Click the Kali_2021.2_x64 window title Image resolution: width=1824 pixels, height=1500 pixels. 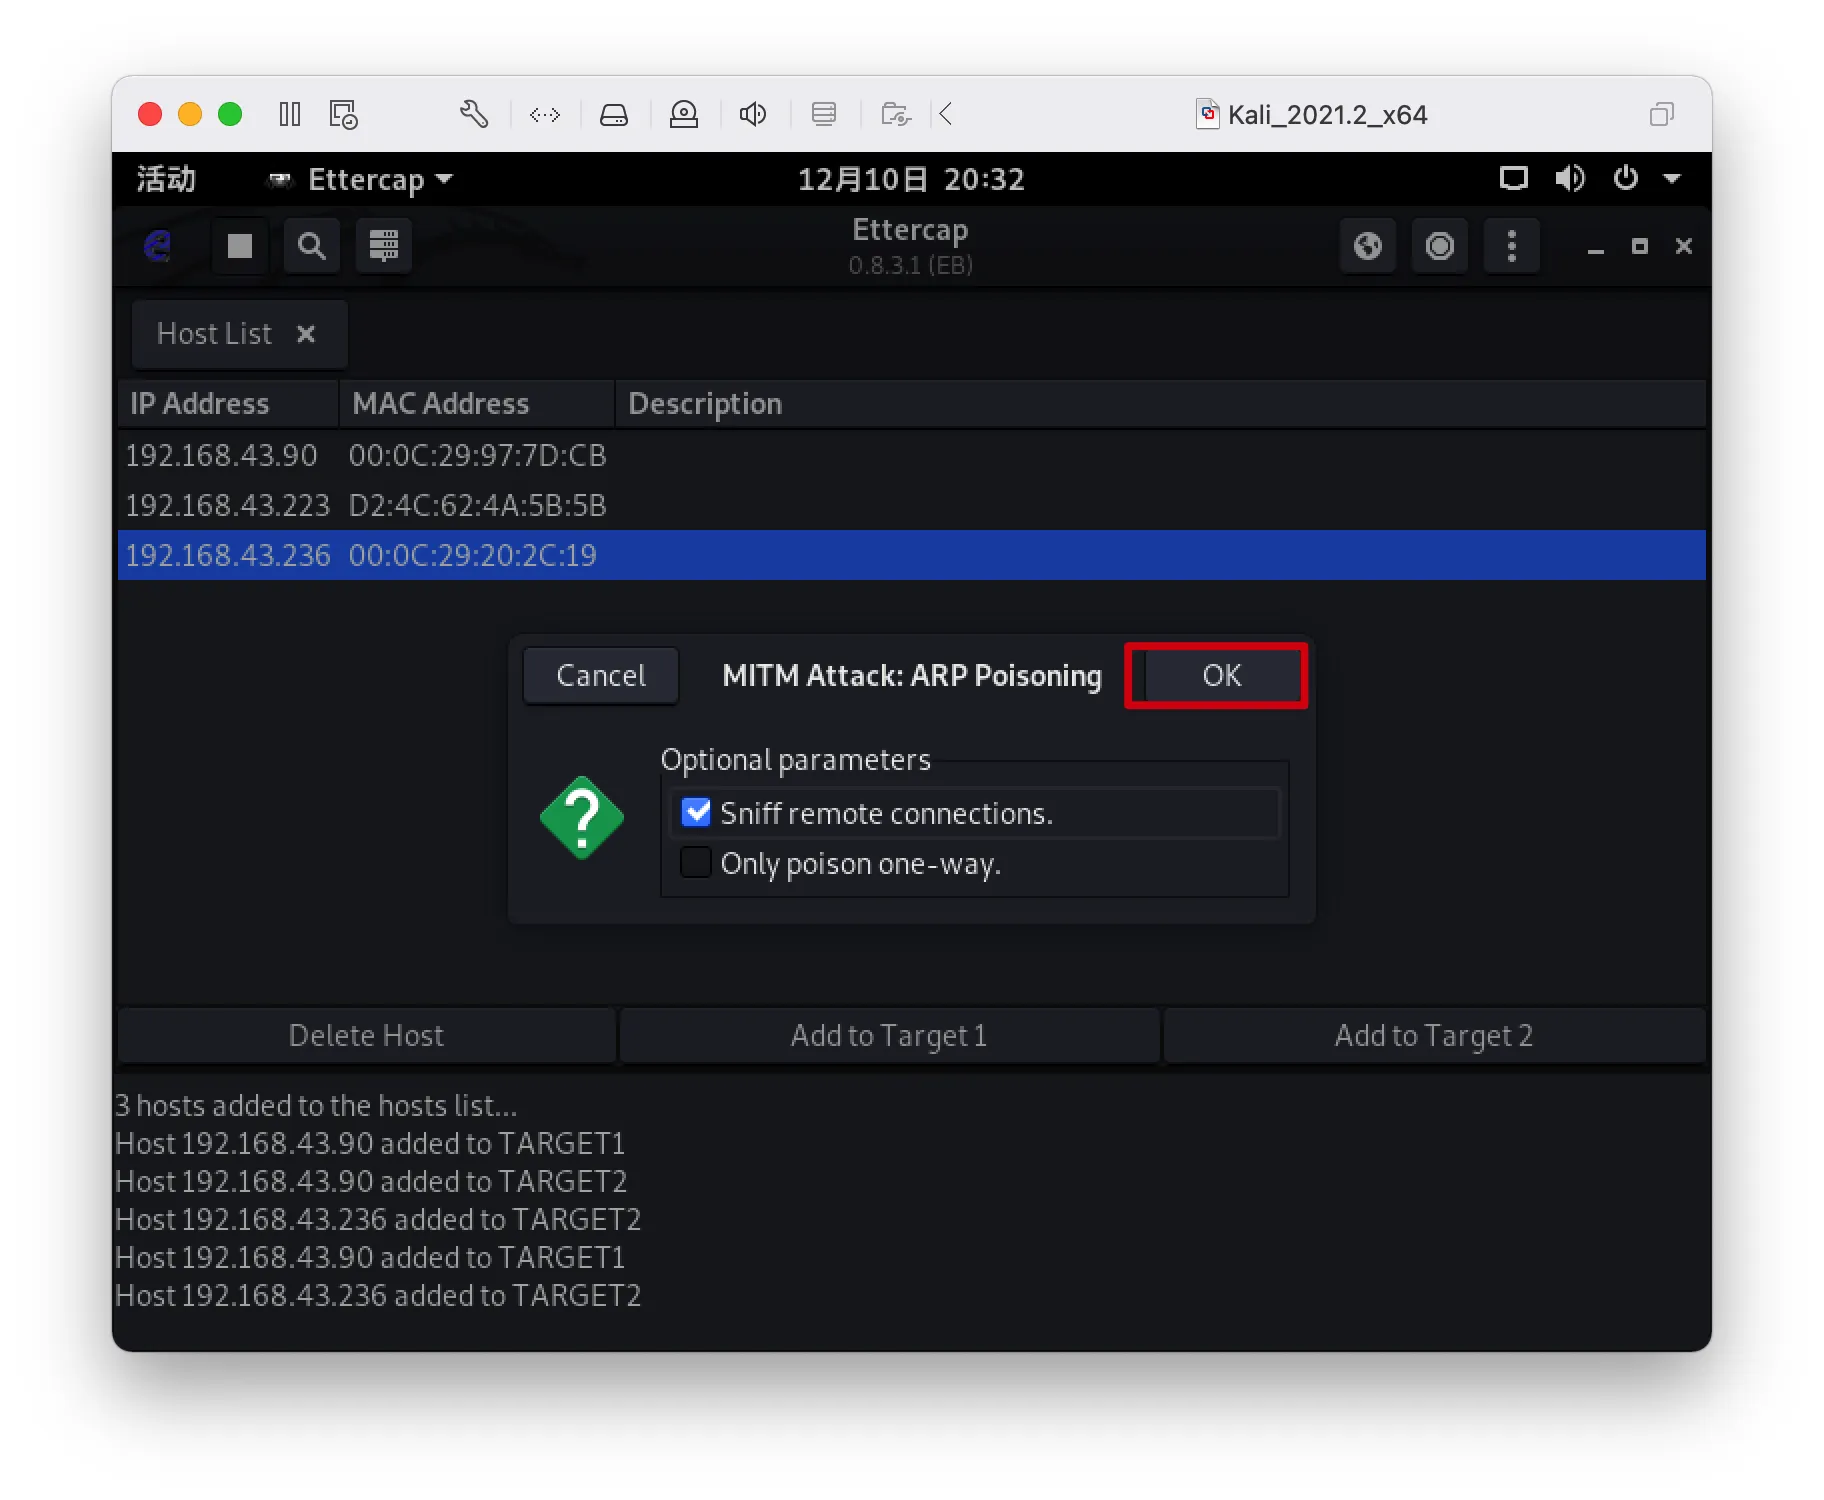1327,115
